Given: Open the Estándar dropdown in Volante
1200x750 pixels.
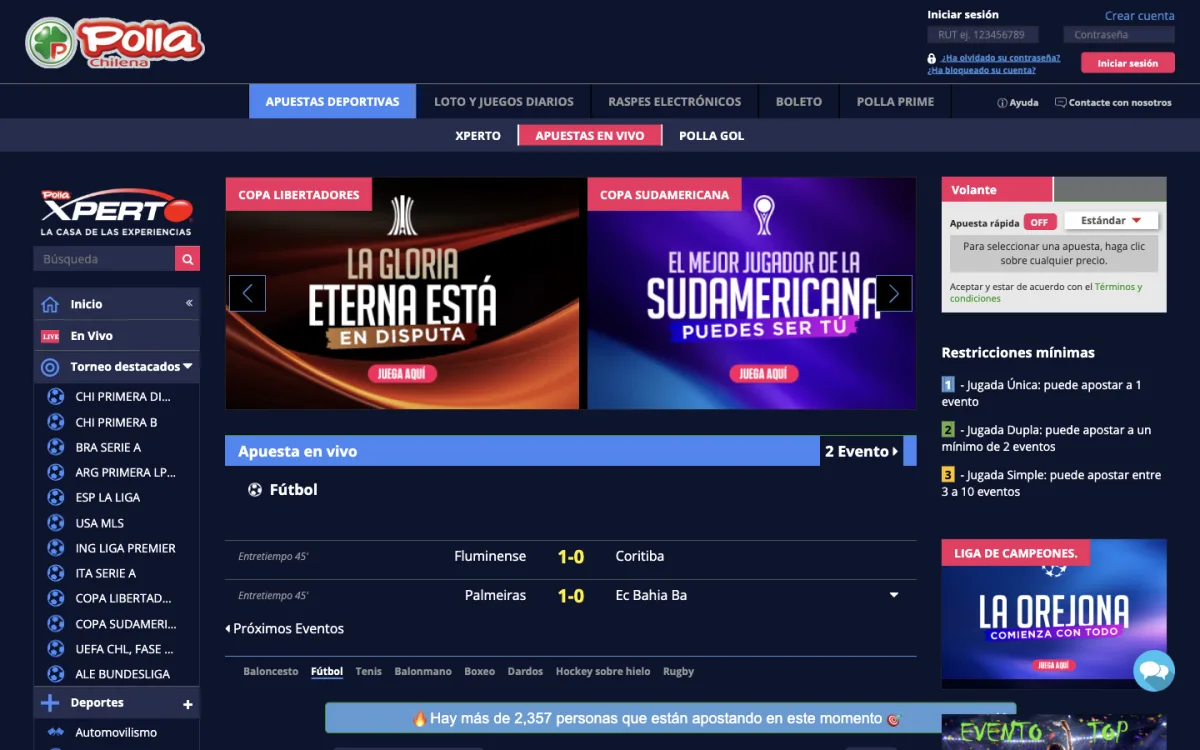Looking at the screenshot, I should coord(1111,221).
